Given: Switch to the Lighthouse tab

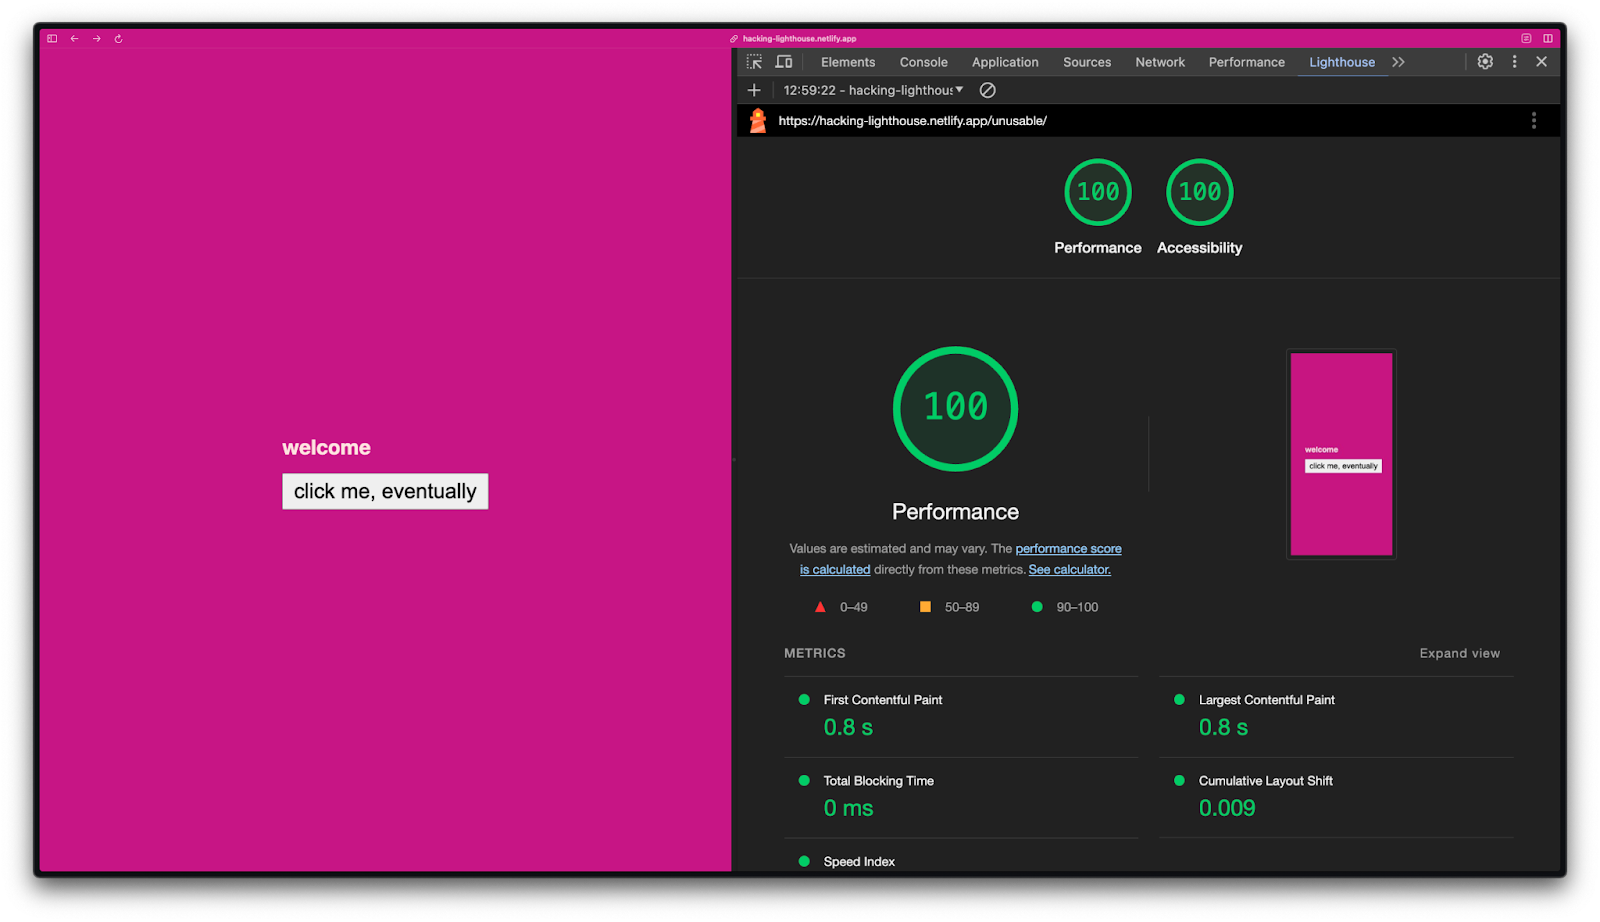Looking at the screenshot, I should [1341, 61].
